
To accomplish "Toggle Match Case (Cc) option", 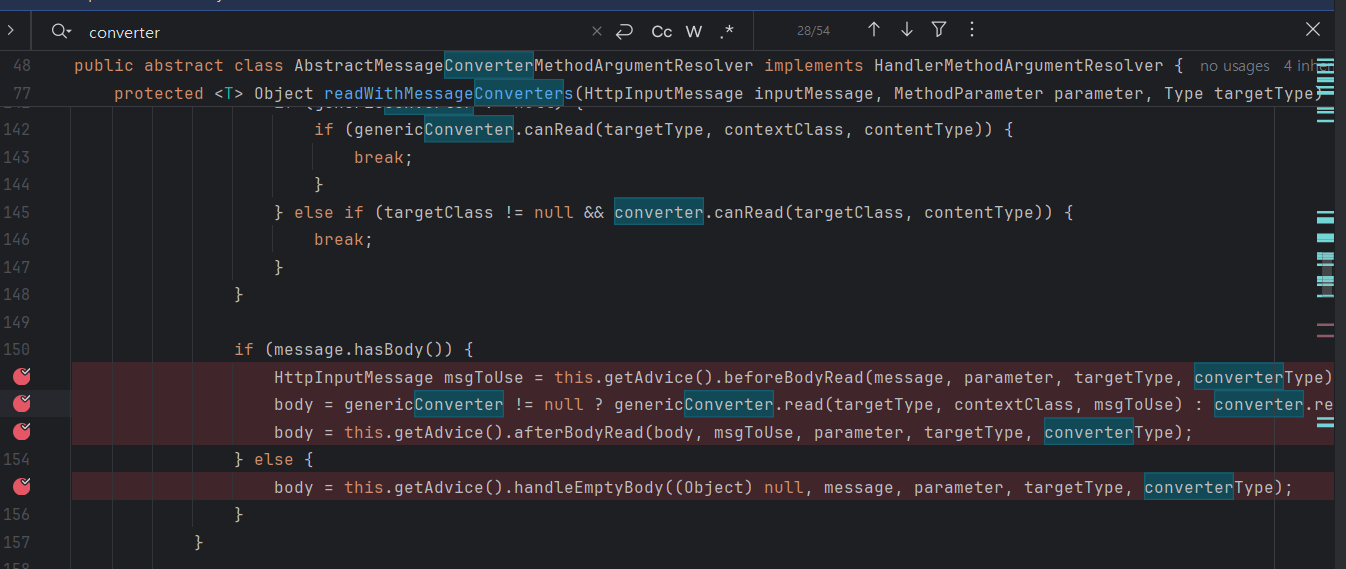I will [x=661, y=31].
